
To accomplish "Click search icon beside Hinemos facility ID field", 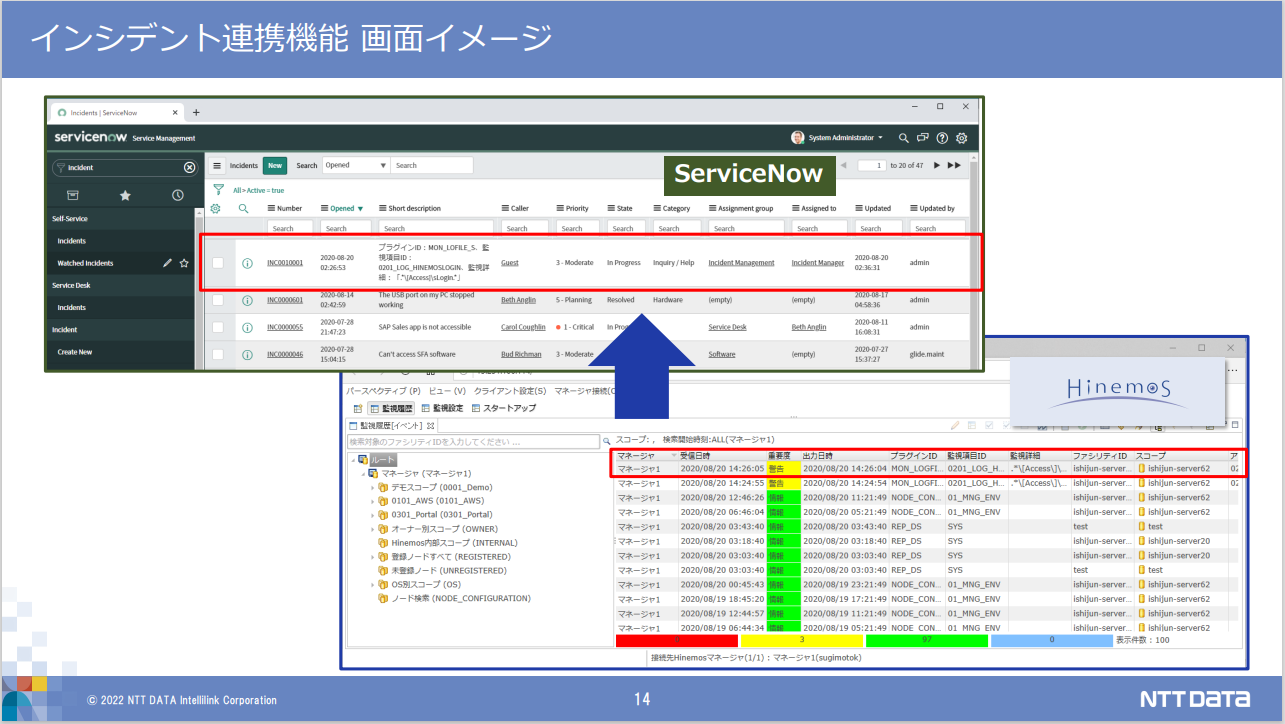I will pyautogui.click(x=607, y=441).
